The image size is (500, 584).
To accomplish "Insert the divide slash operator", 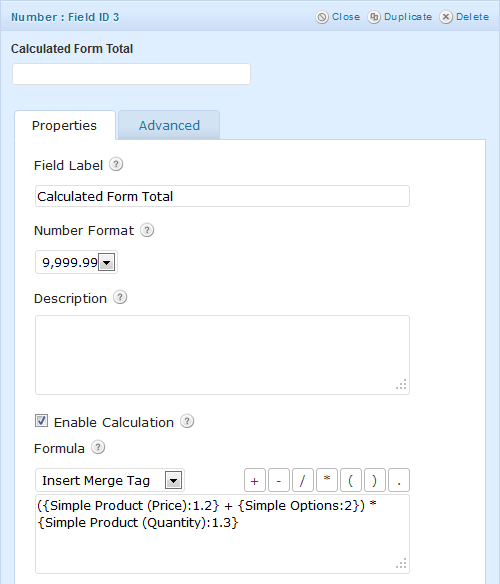I will (x=303, y=480).
